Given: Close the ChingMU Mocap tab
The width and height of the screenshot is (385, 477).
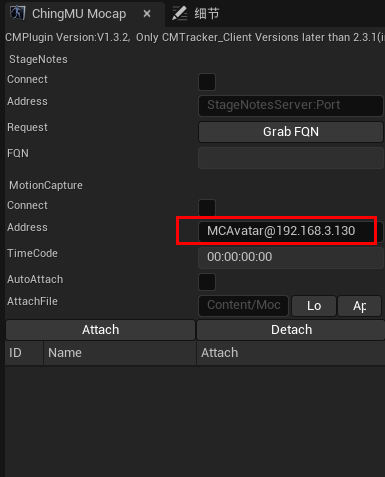Looking at the screenshot, I should [x=147, y=14].
